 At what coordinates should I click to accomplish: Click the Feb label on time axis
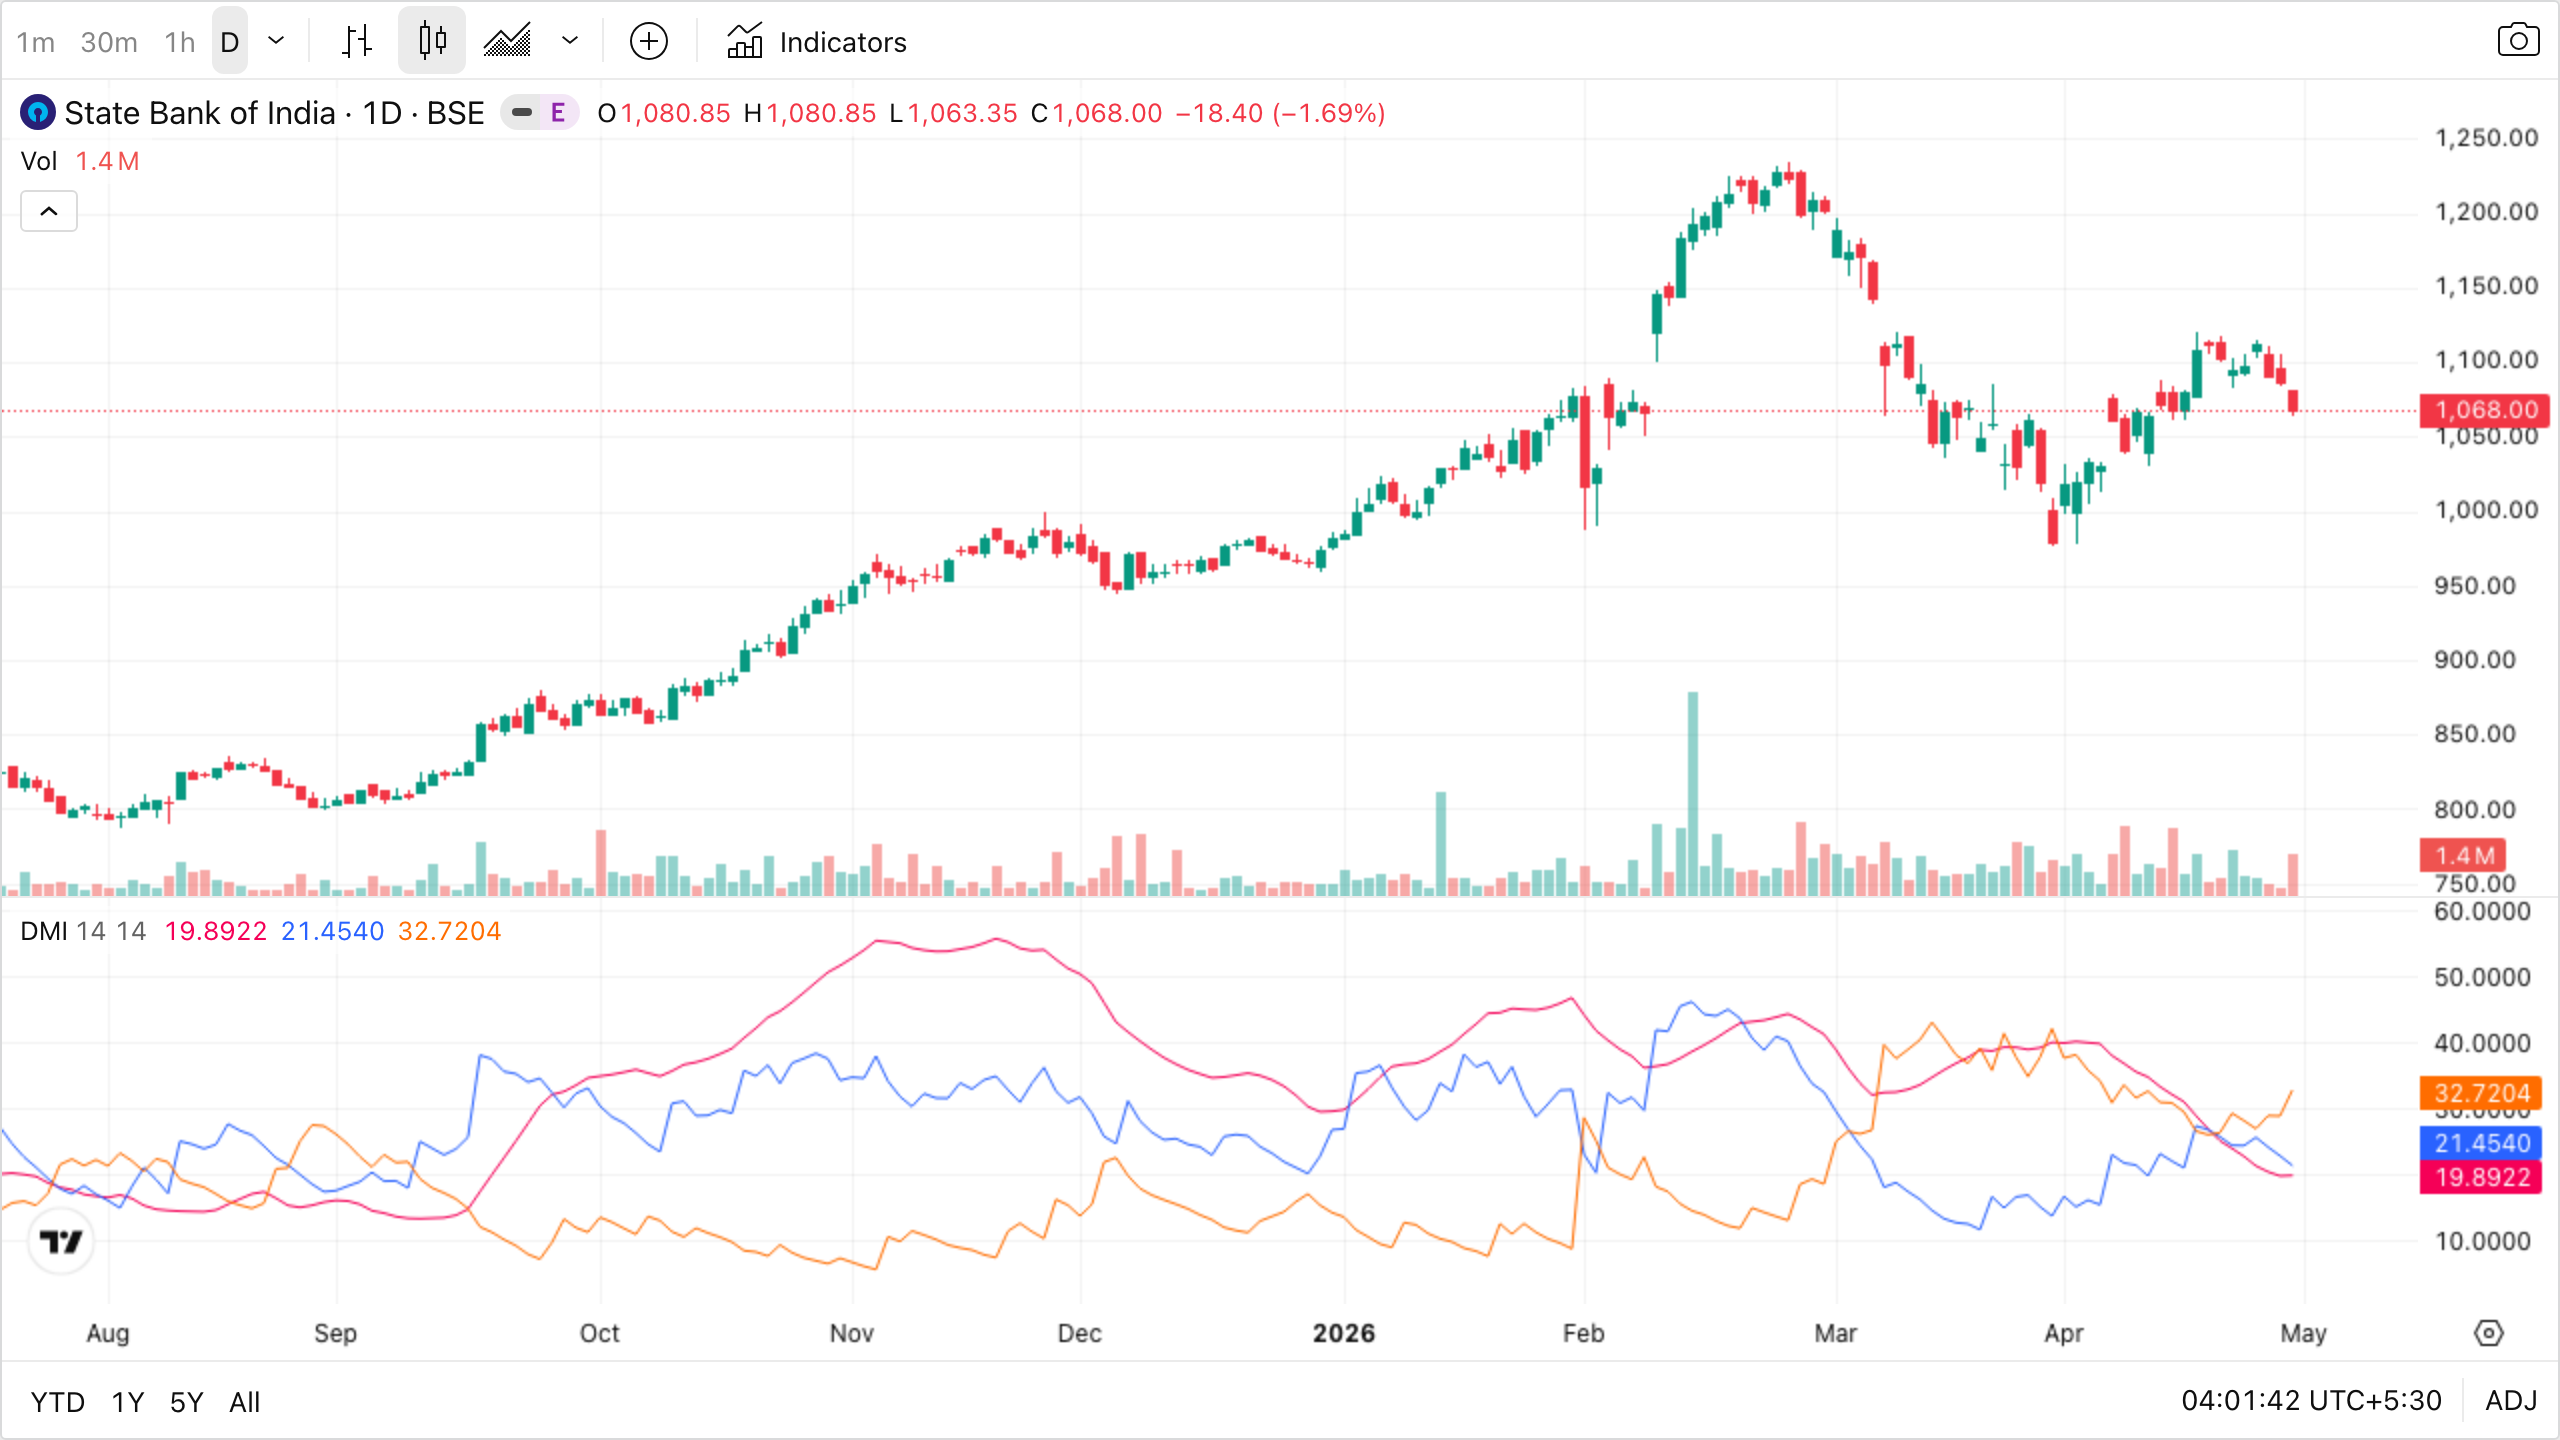coord(1584,1333)
